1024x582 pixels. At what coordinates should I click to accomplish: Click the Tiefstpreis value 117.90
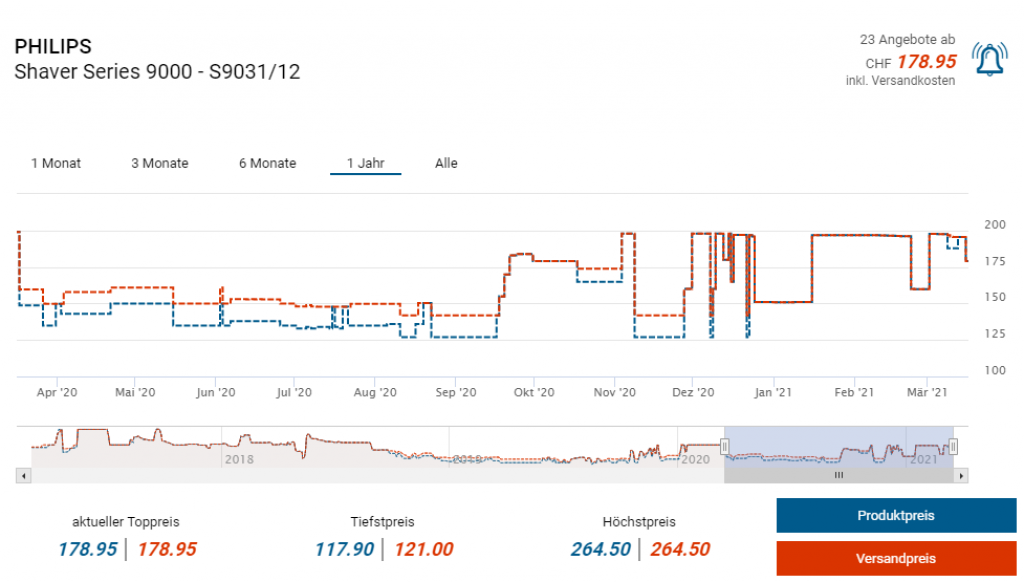[x=345, y=549]
